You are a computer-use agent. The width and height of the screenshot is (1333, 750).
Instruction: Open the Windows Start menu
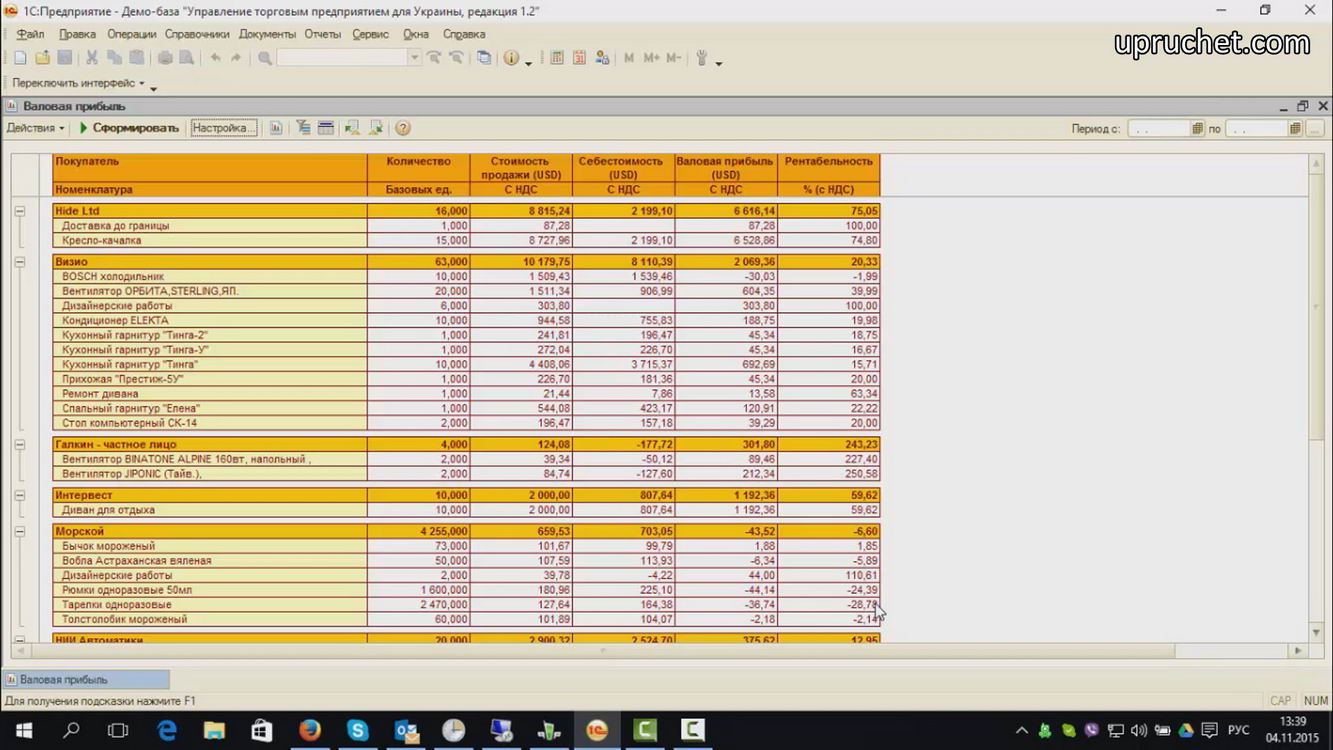[x=23, y=731]
